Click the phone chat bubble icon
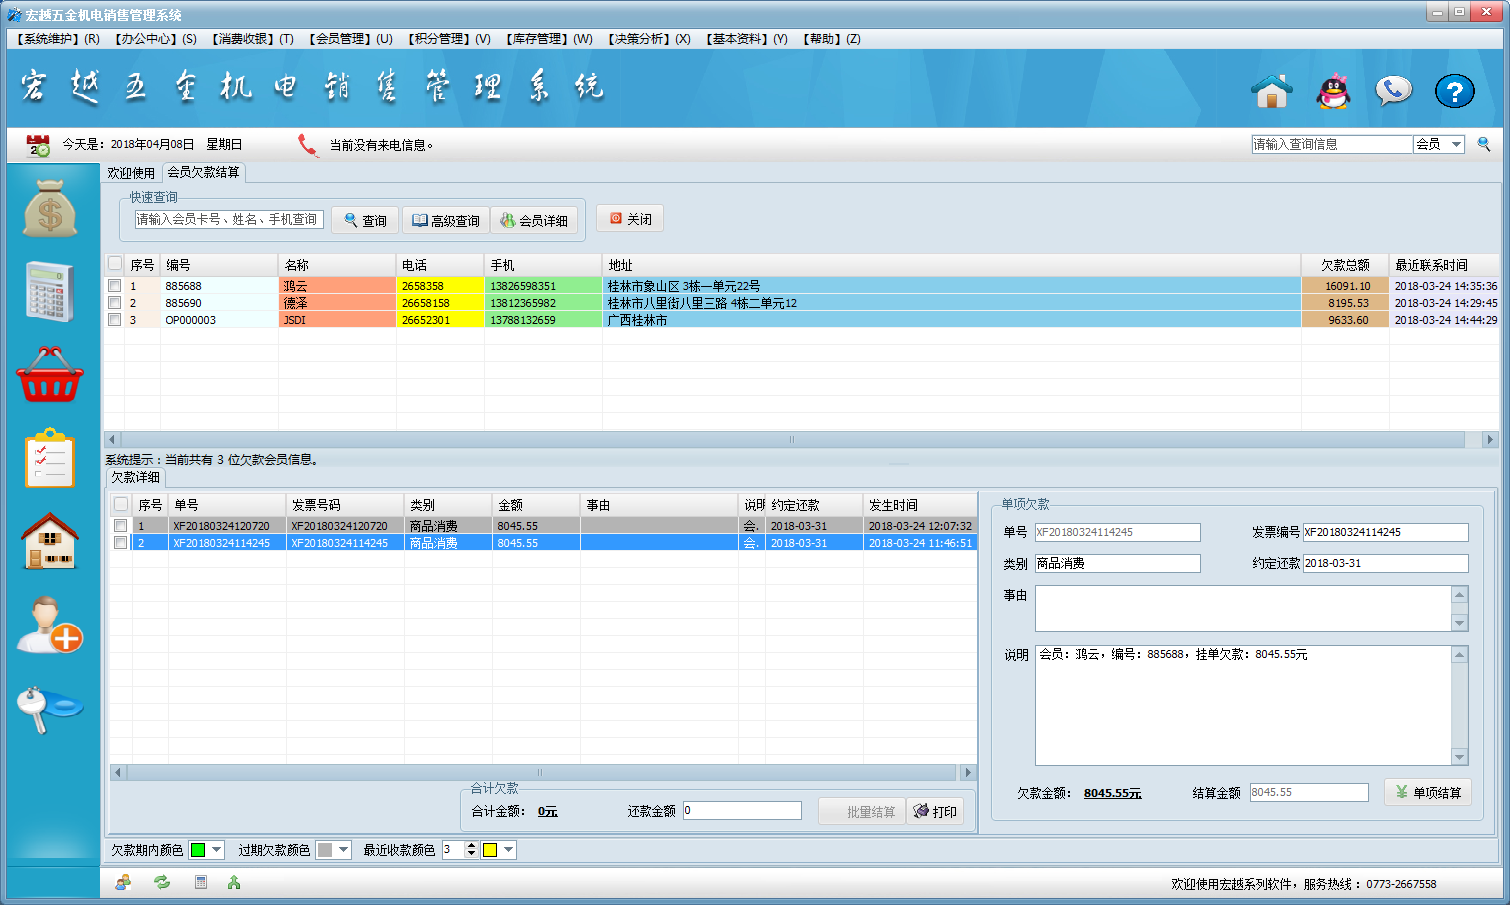This screenshot has height=905, width=1510. pyautogui.click(x=1393, y=91)
